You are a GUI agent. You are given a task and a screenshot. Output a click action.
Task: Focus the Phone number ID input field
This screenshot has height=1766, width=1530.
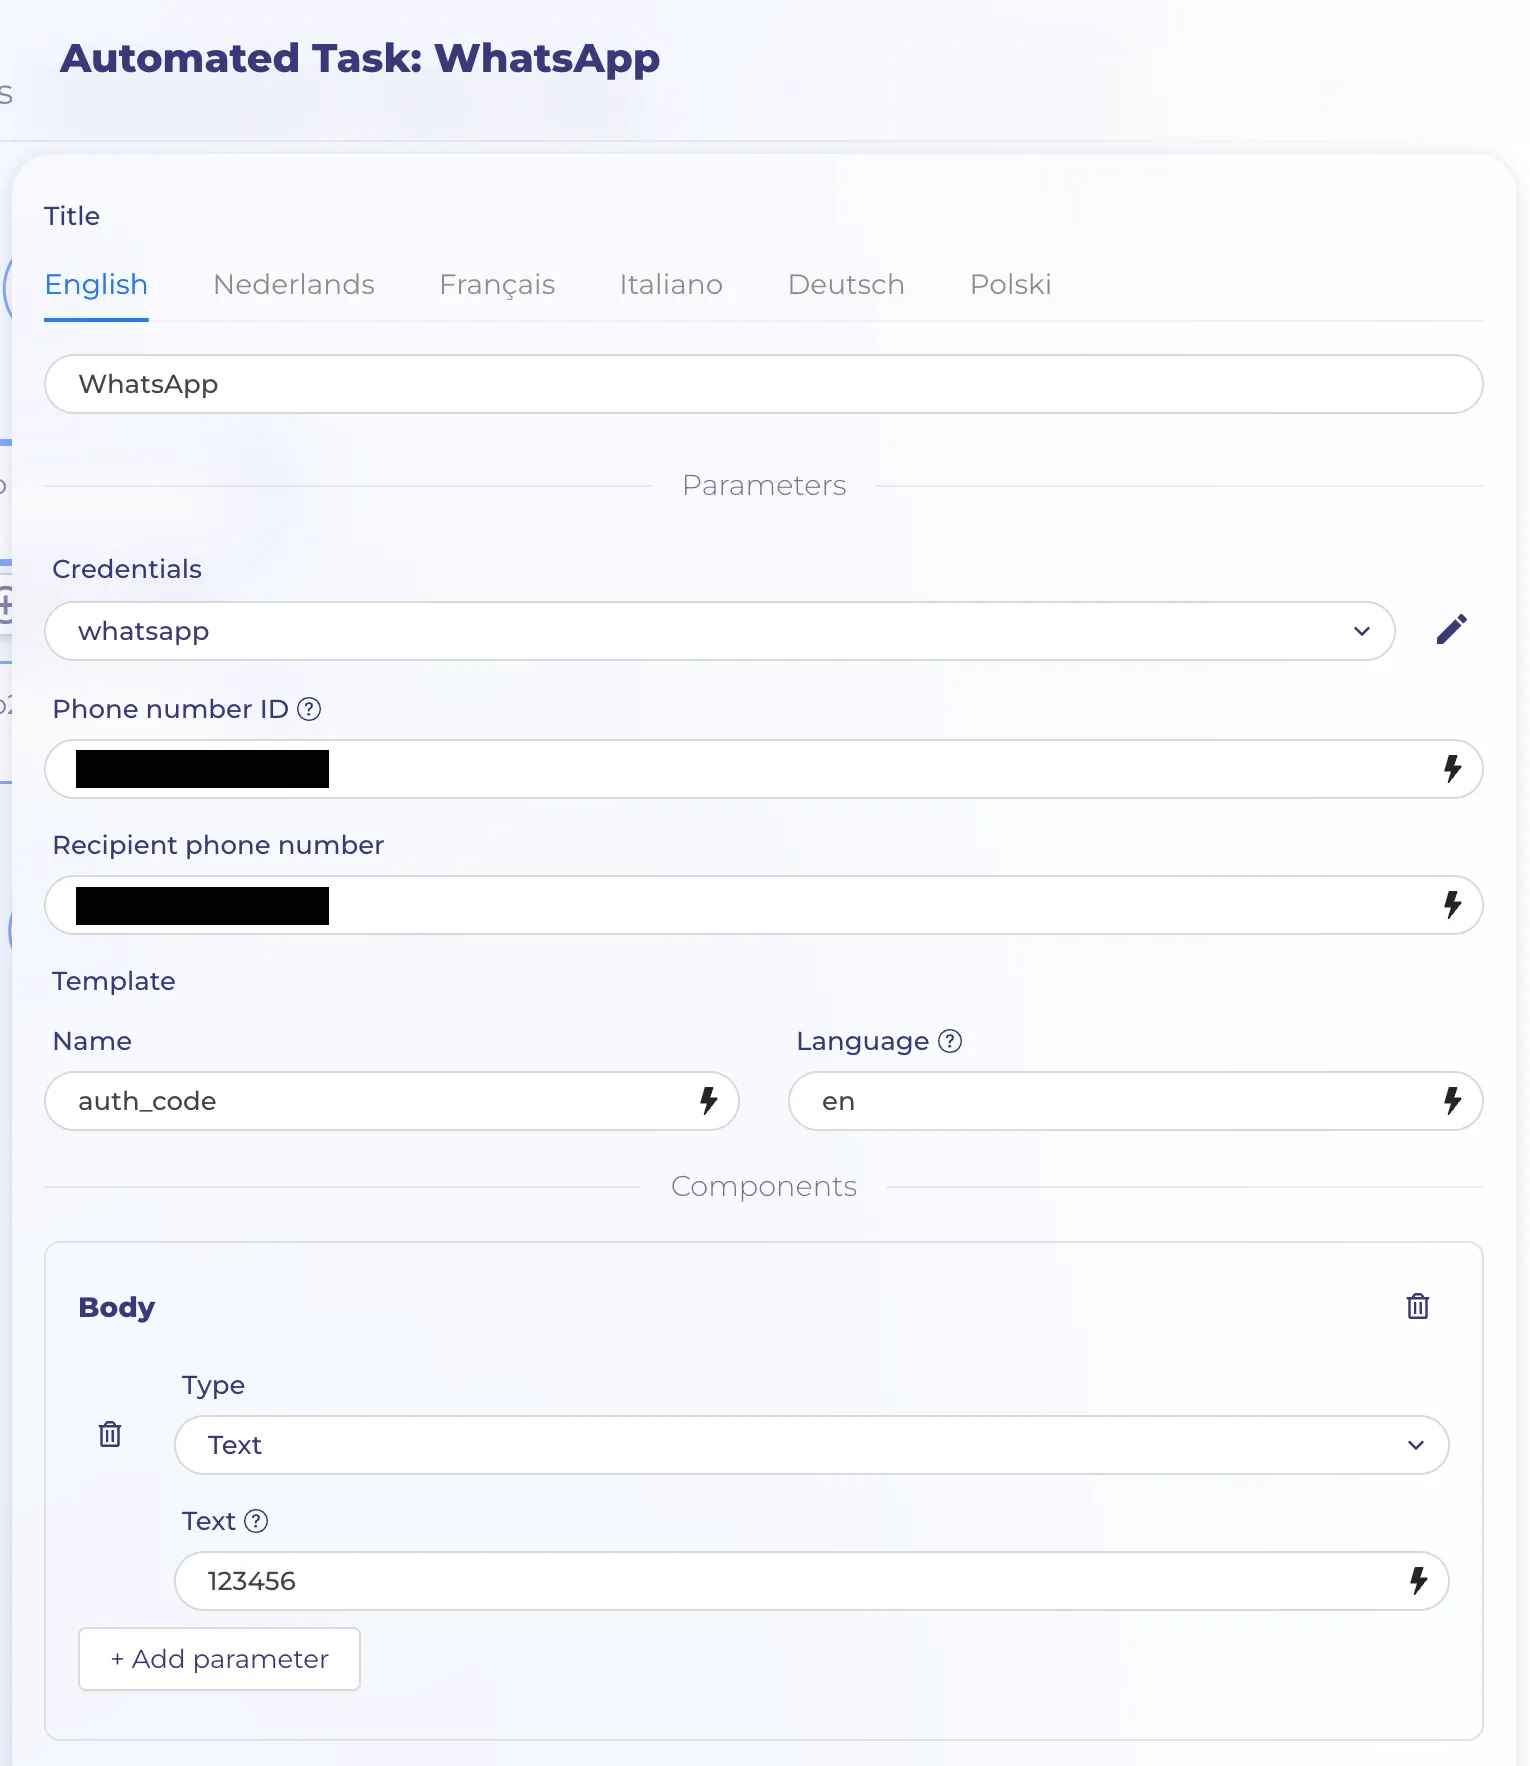pyautogui.click(x=764, y=769)
